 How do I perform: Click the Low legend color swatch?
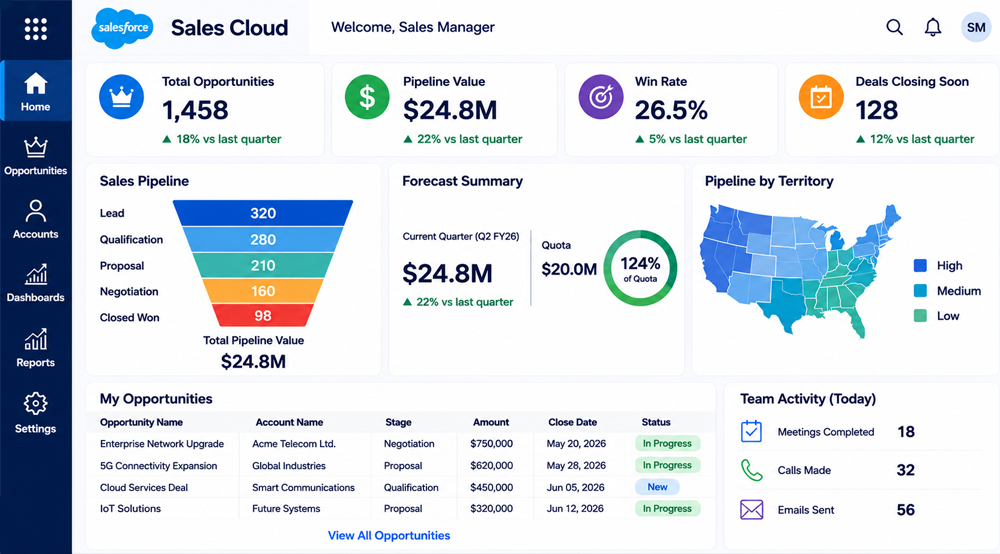click(x=920, y=316)
